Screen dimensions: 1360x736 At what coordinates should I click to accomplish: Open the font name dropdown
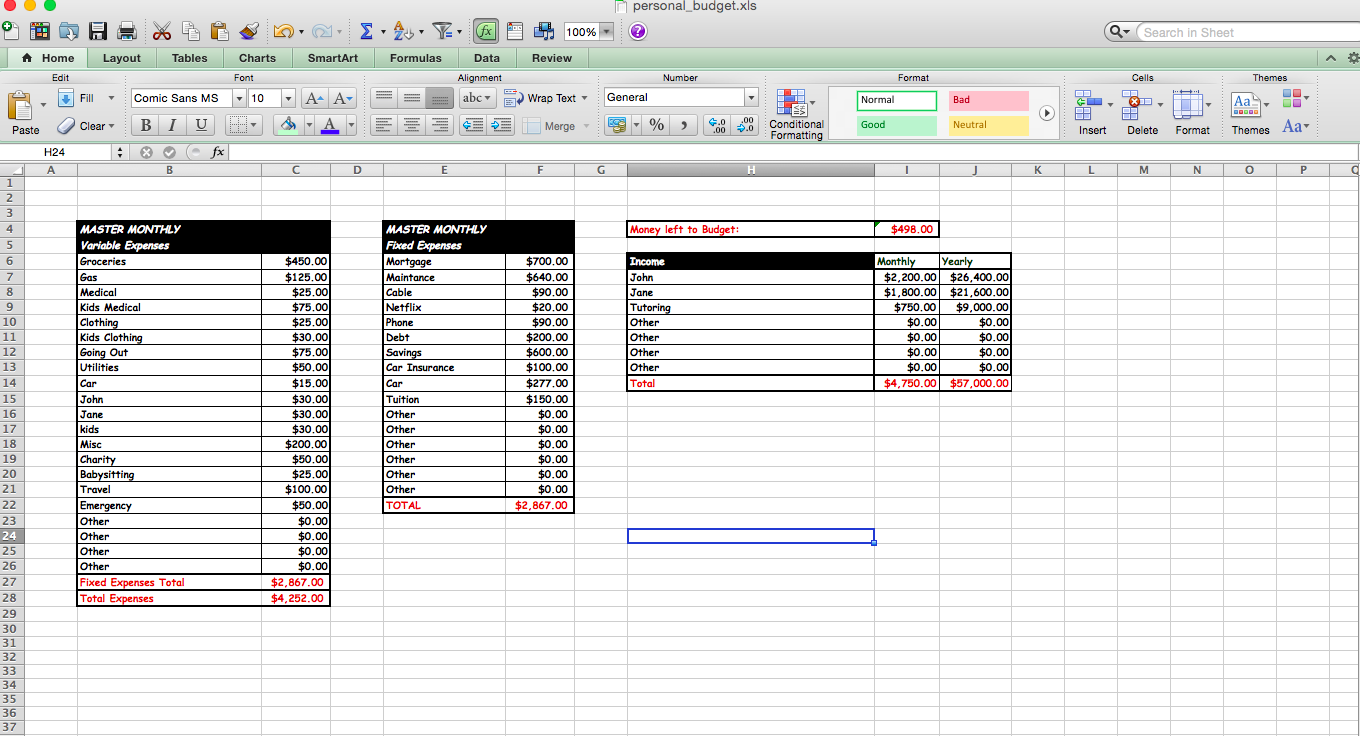click(x=239, y=98)
